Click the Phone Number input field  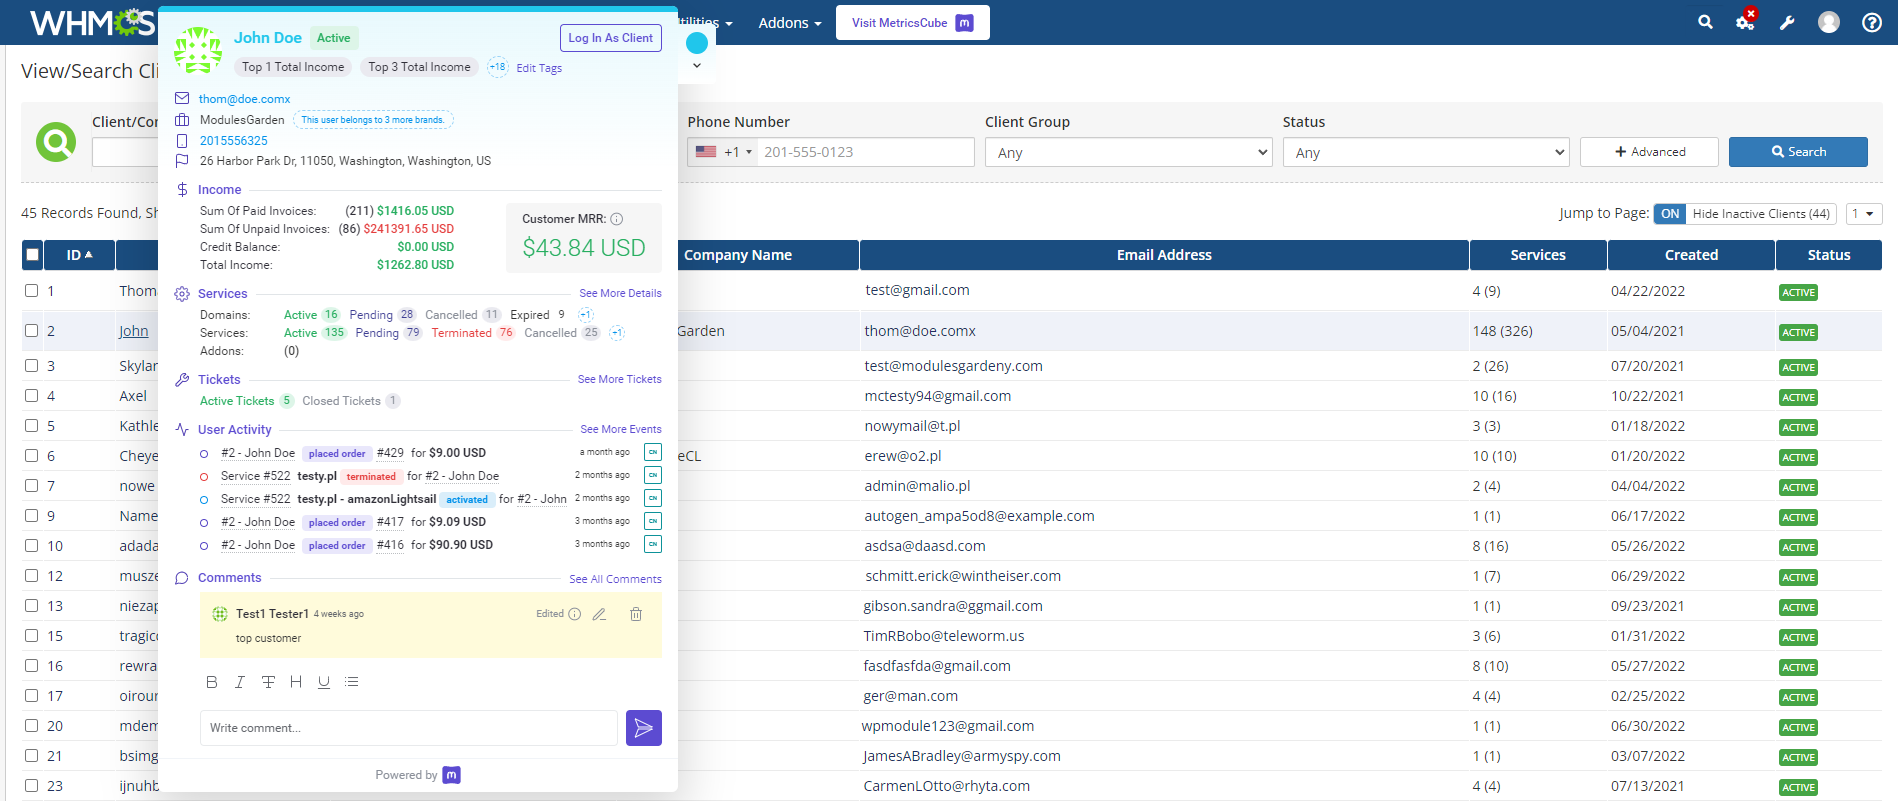pyautogui.click(x=866, y=152)
